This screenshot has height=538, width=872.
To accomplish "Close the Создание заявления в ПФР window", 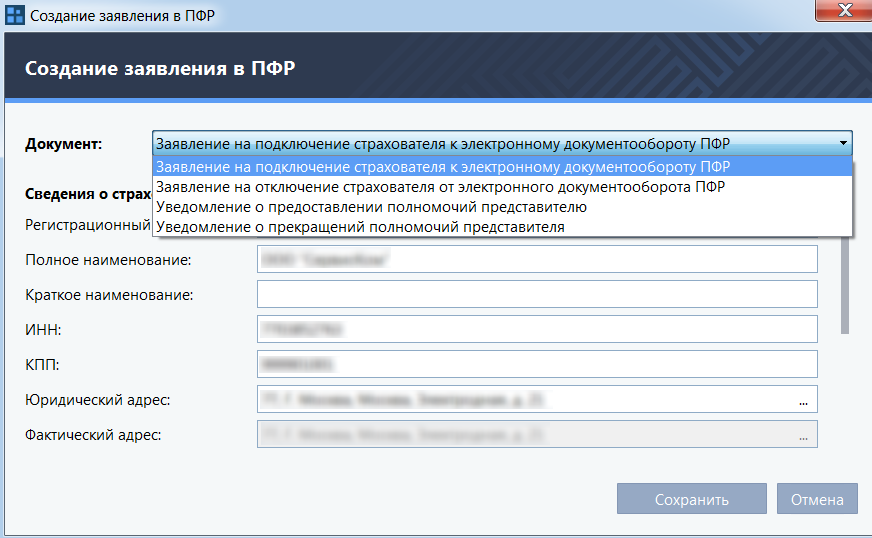I will pyautogui.click(x=844, y=10).
